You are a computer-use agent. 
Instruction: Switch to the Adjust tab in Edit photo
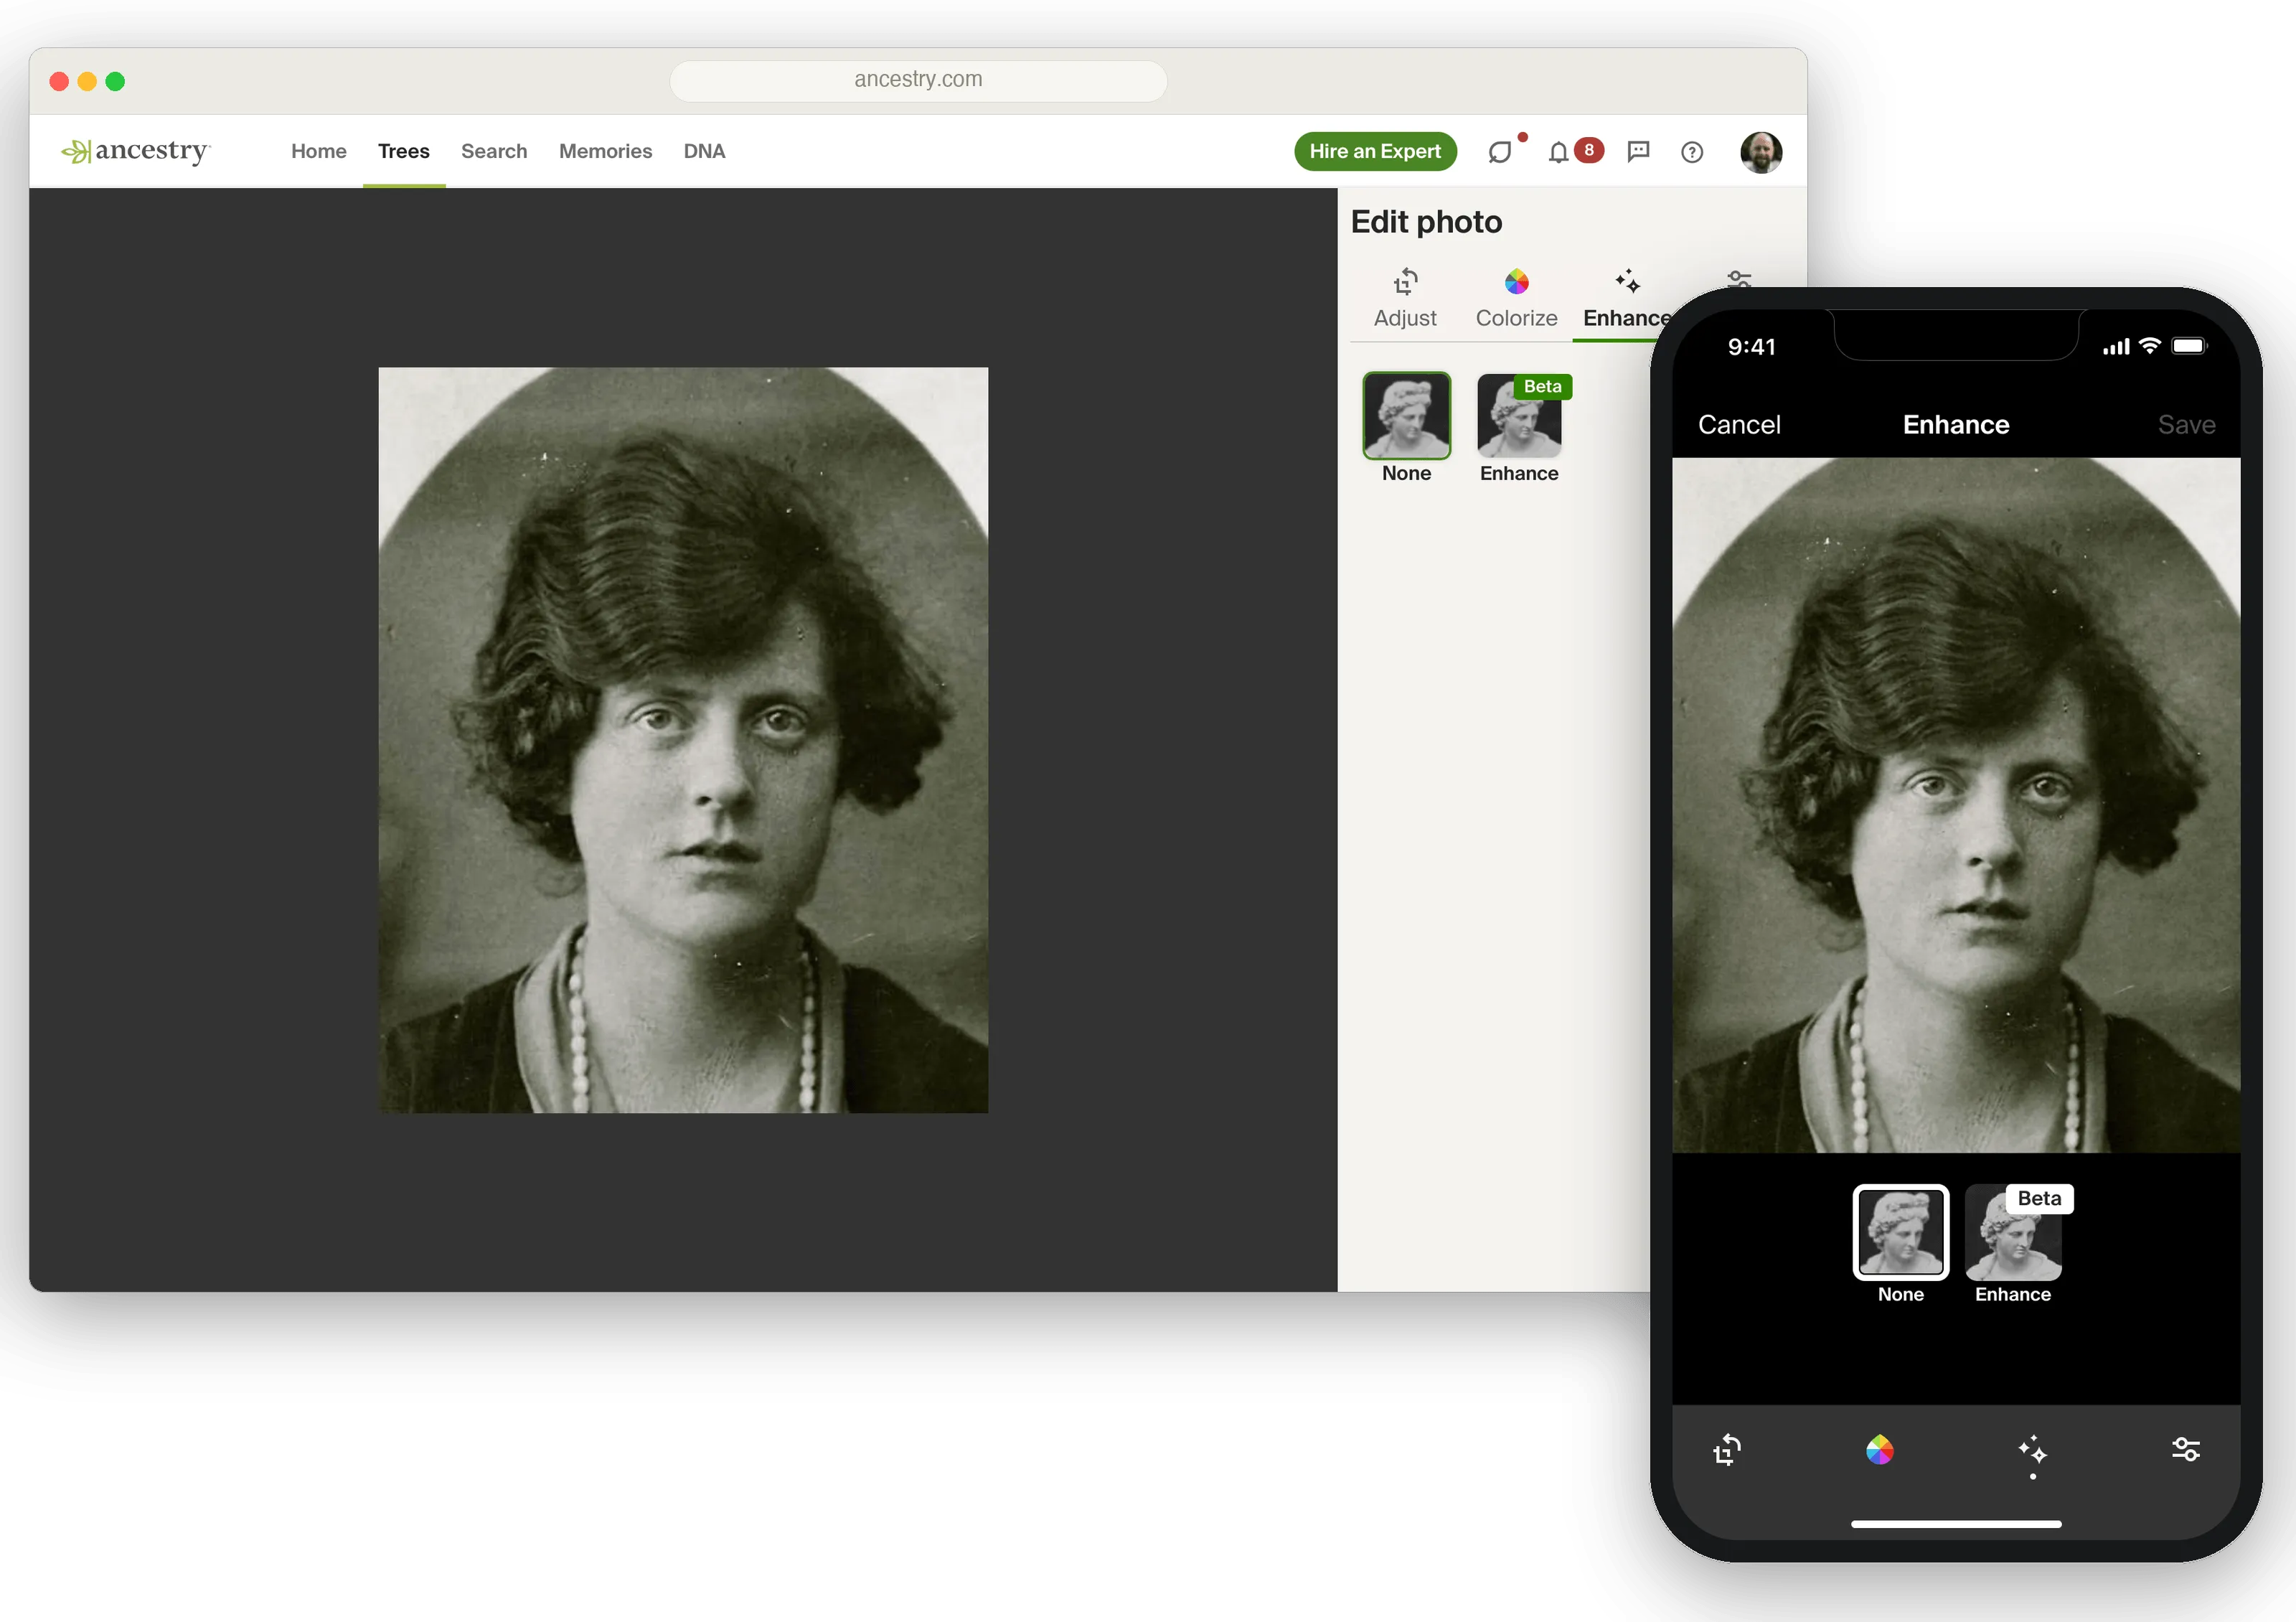coord(1405,298)
